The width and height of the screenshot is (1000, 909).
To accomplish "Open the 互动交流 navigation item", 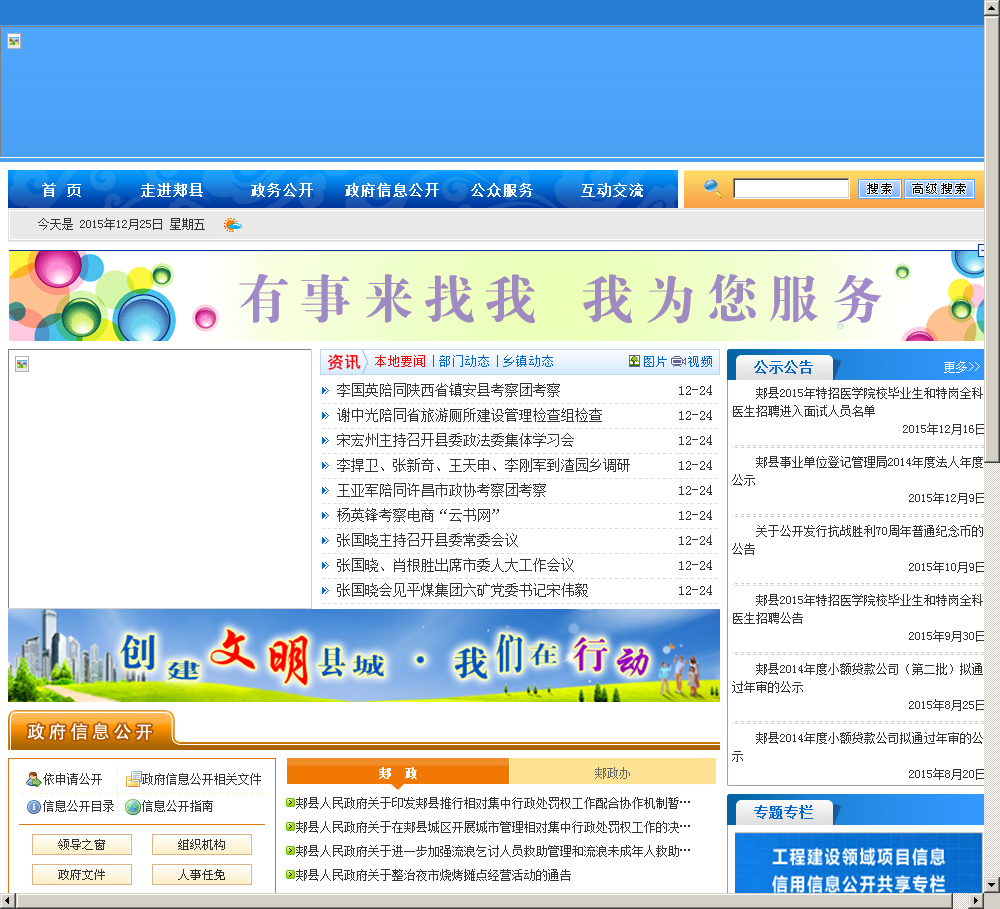I will pos(612,190).
